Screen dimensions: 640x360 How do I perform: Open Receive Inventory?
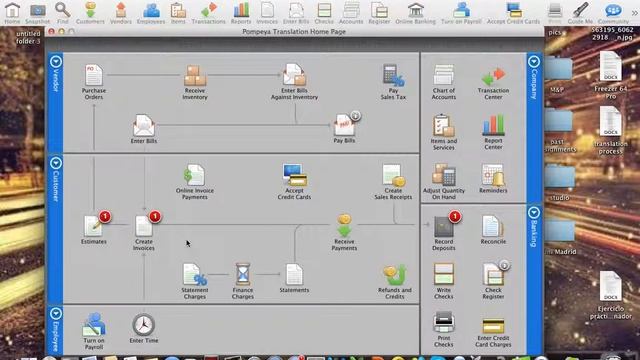click(x=195, y=82)
